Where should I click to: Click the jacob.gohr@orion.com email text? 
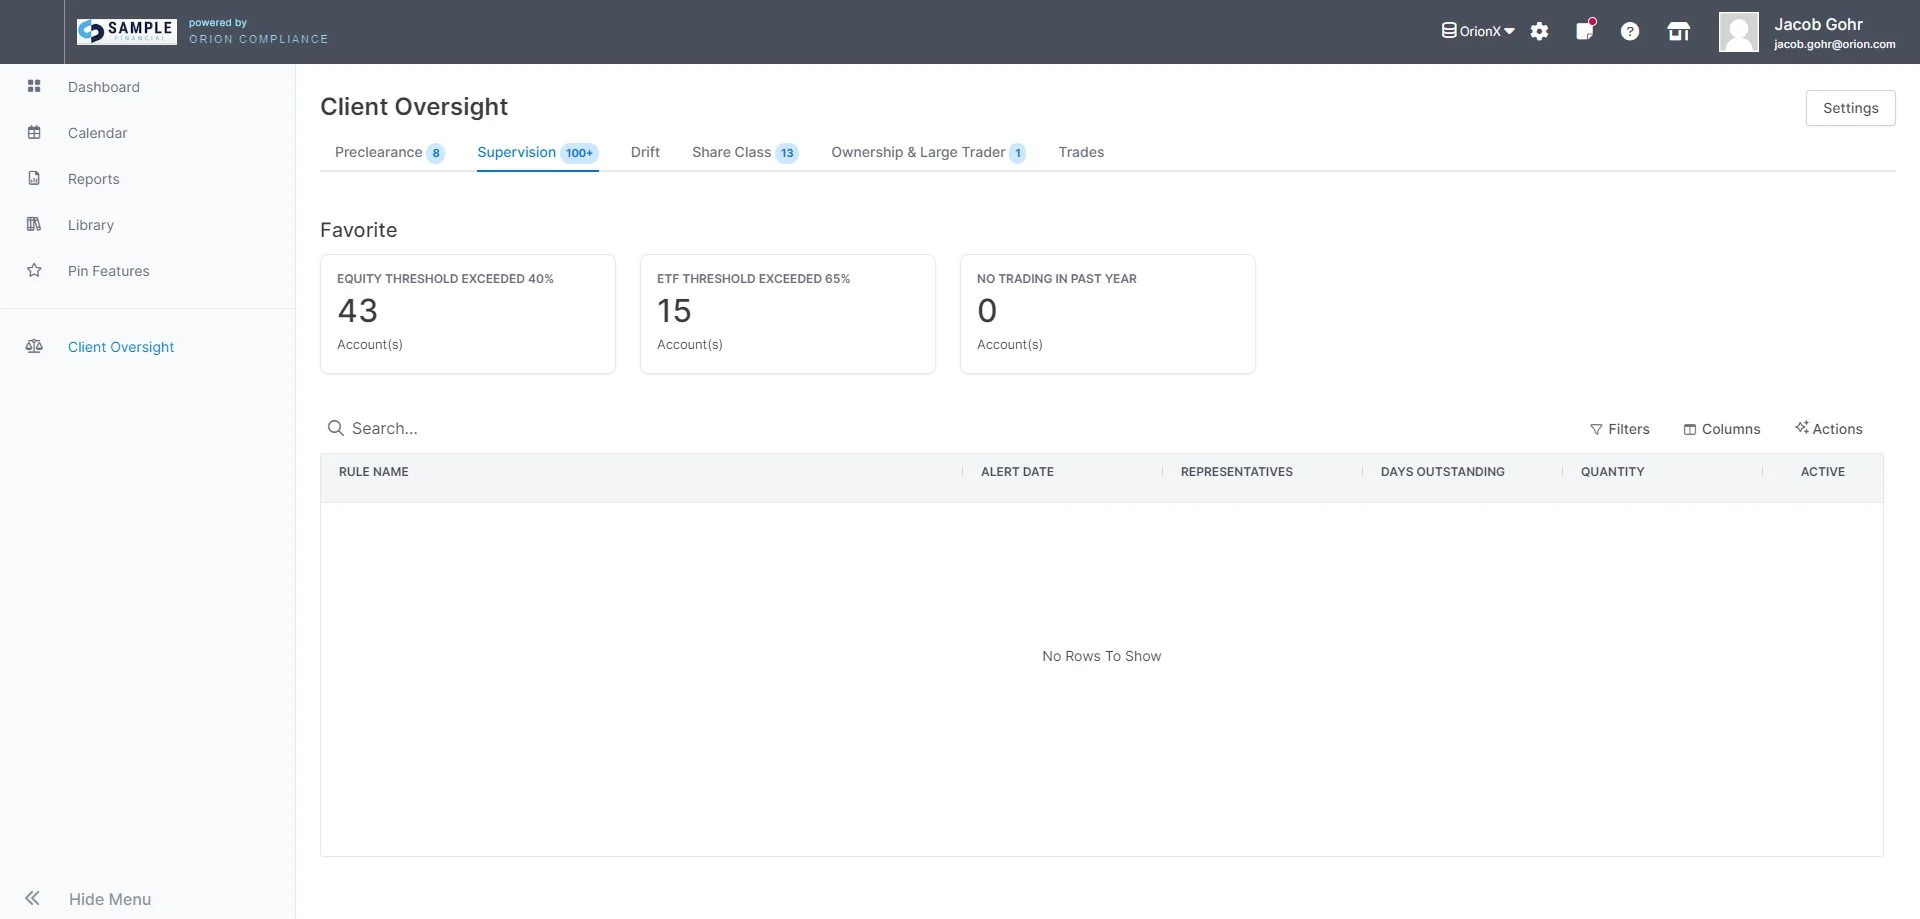point(1834,44)
